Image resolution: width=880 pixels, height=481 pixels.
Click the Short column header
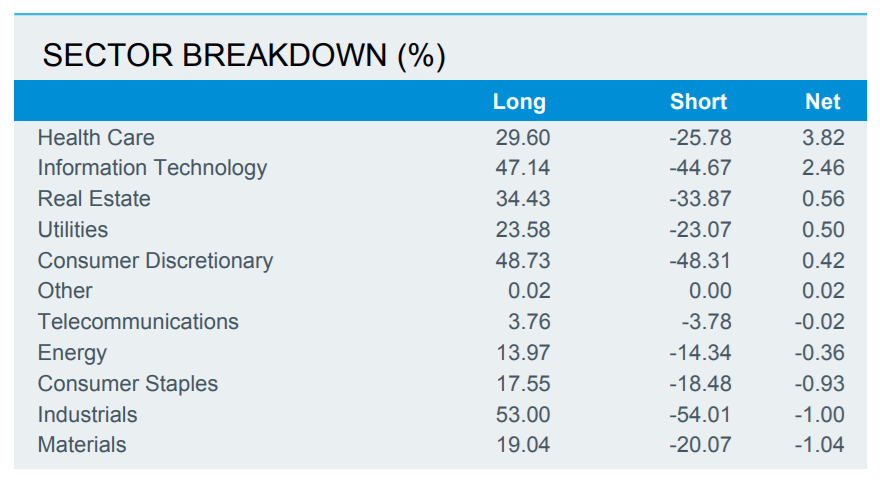(x=698, y=102)
